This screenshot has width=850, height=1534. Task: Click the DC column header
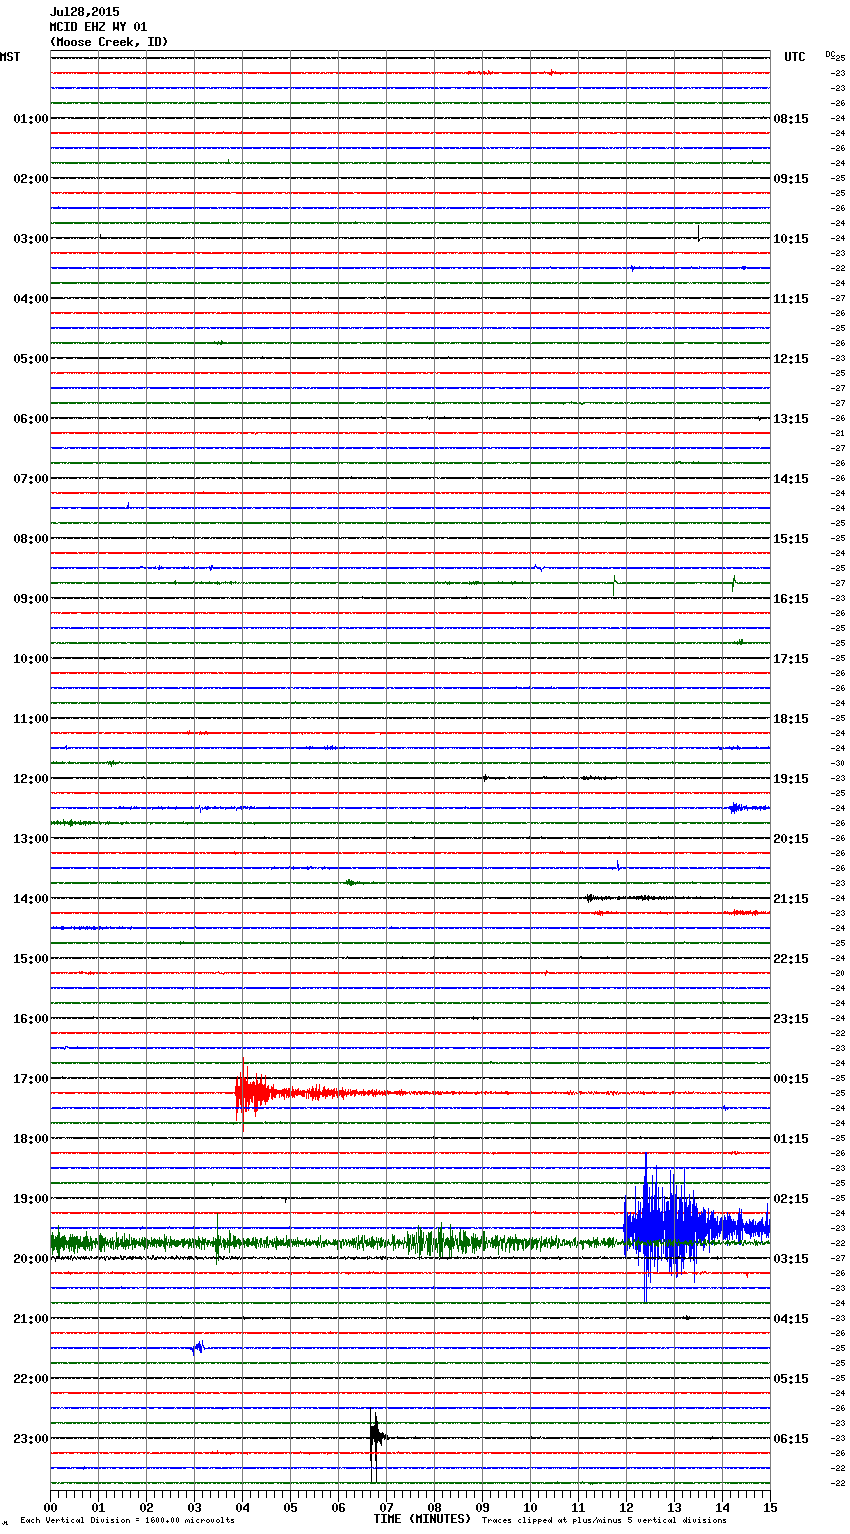click(x=832, y=55)
